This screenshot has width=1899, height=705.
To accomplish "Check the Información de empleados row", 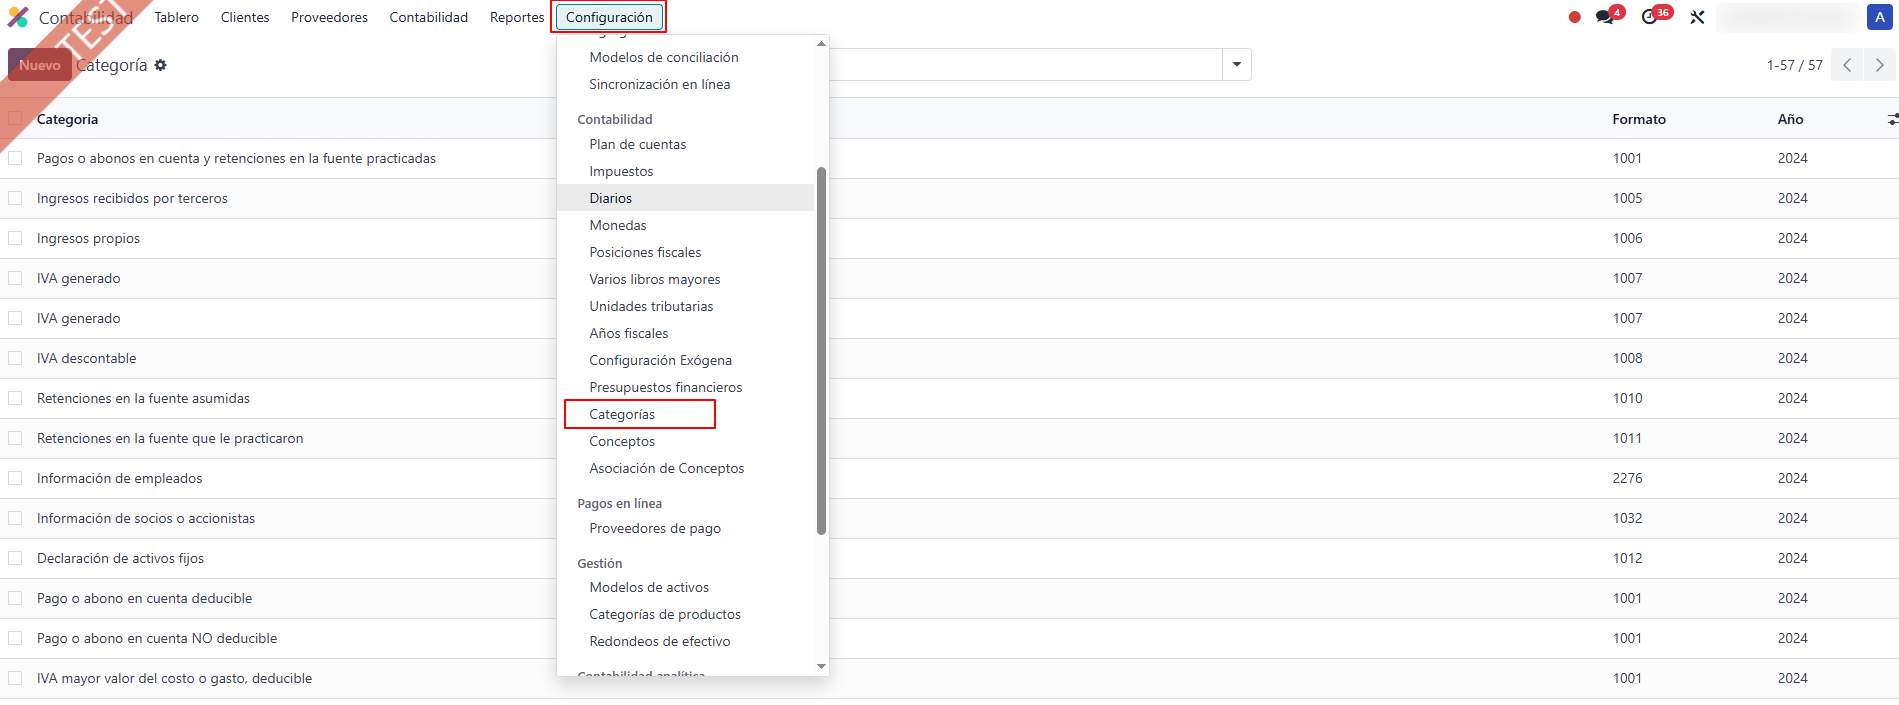I will [x=15, y=478].
